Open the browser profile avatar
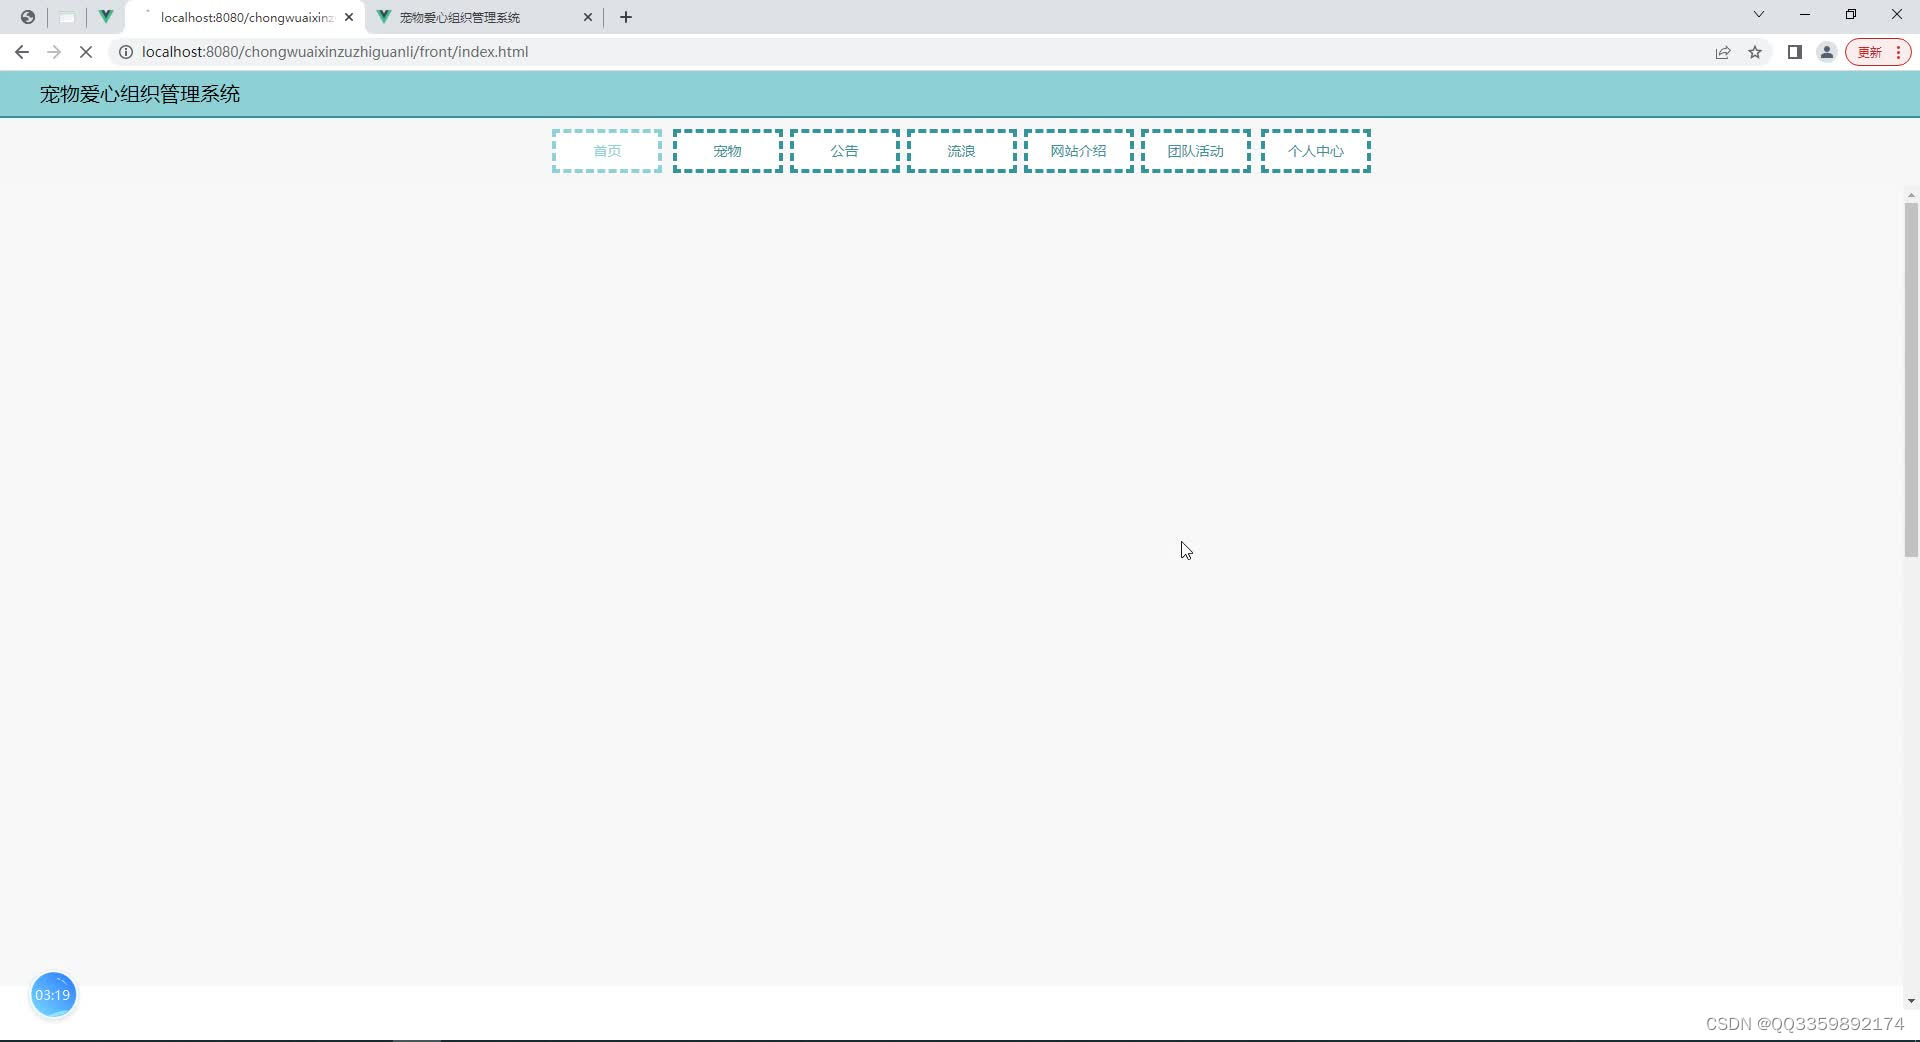The height and width of the screenshot is (1042, 1920). [x=1827, y=52]
